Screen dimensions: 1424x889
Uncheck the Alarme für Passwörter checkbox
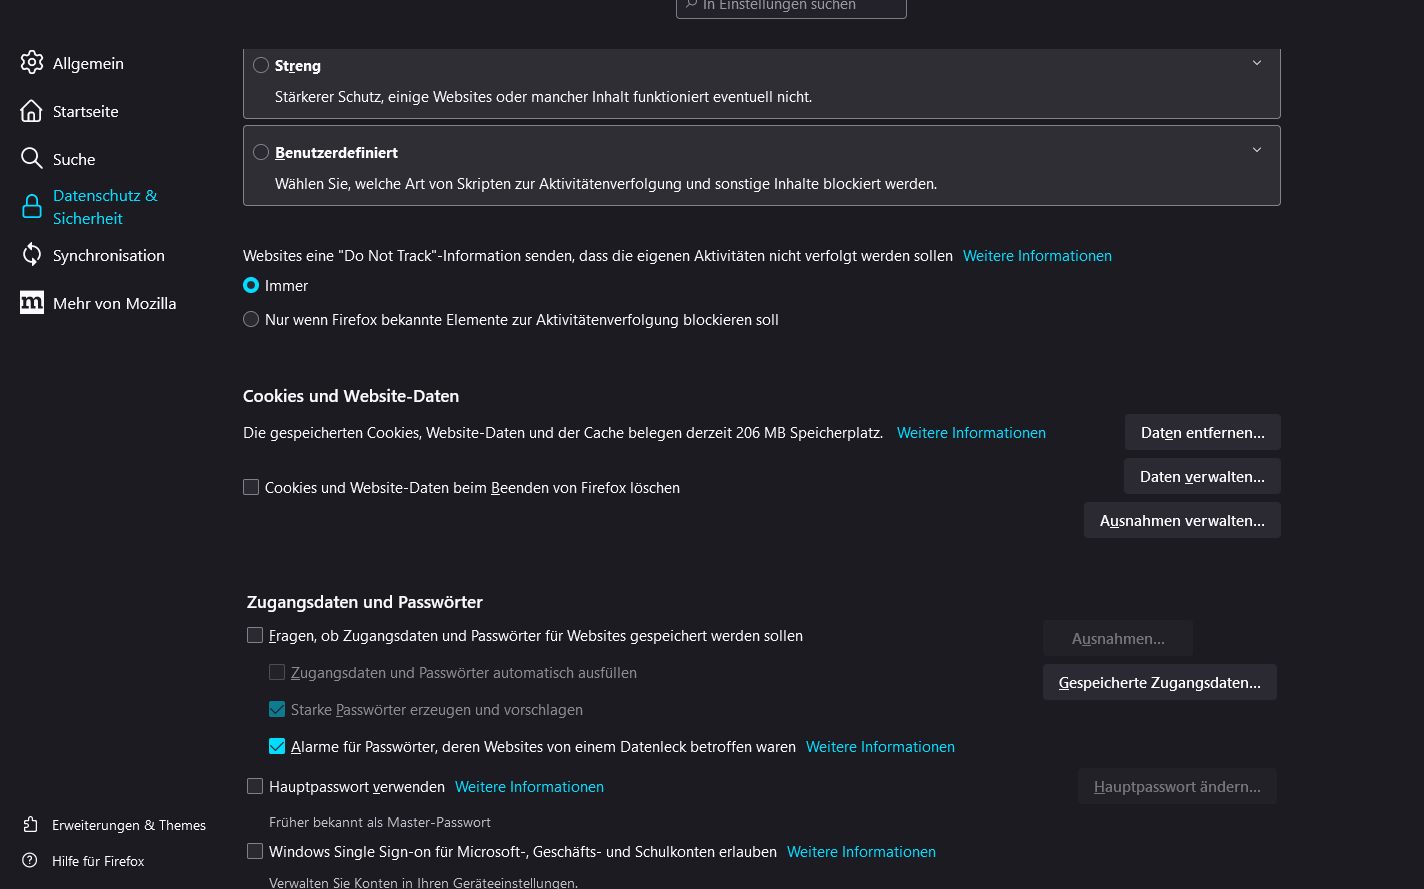tap(277, 747)
